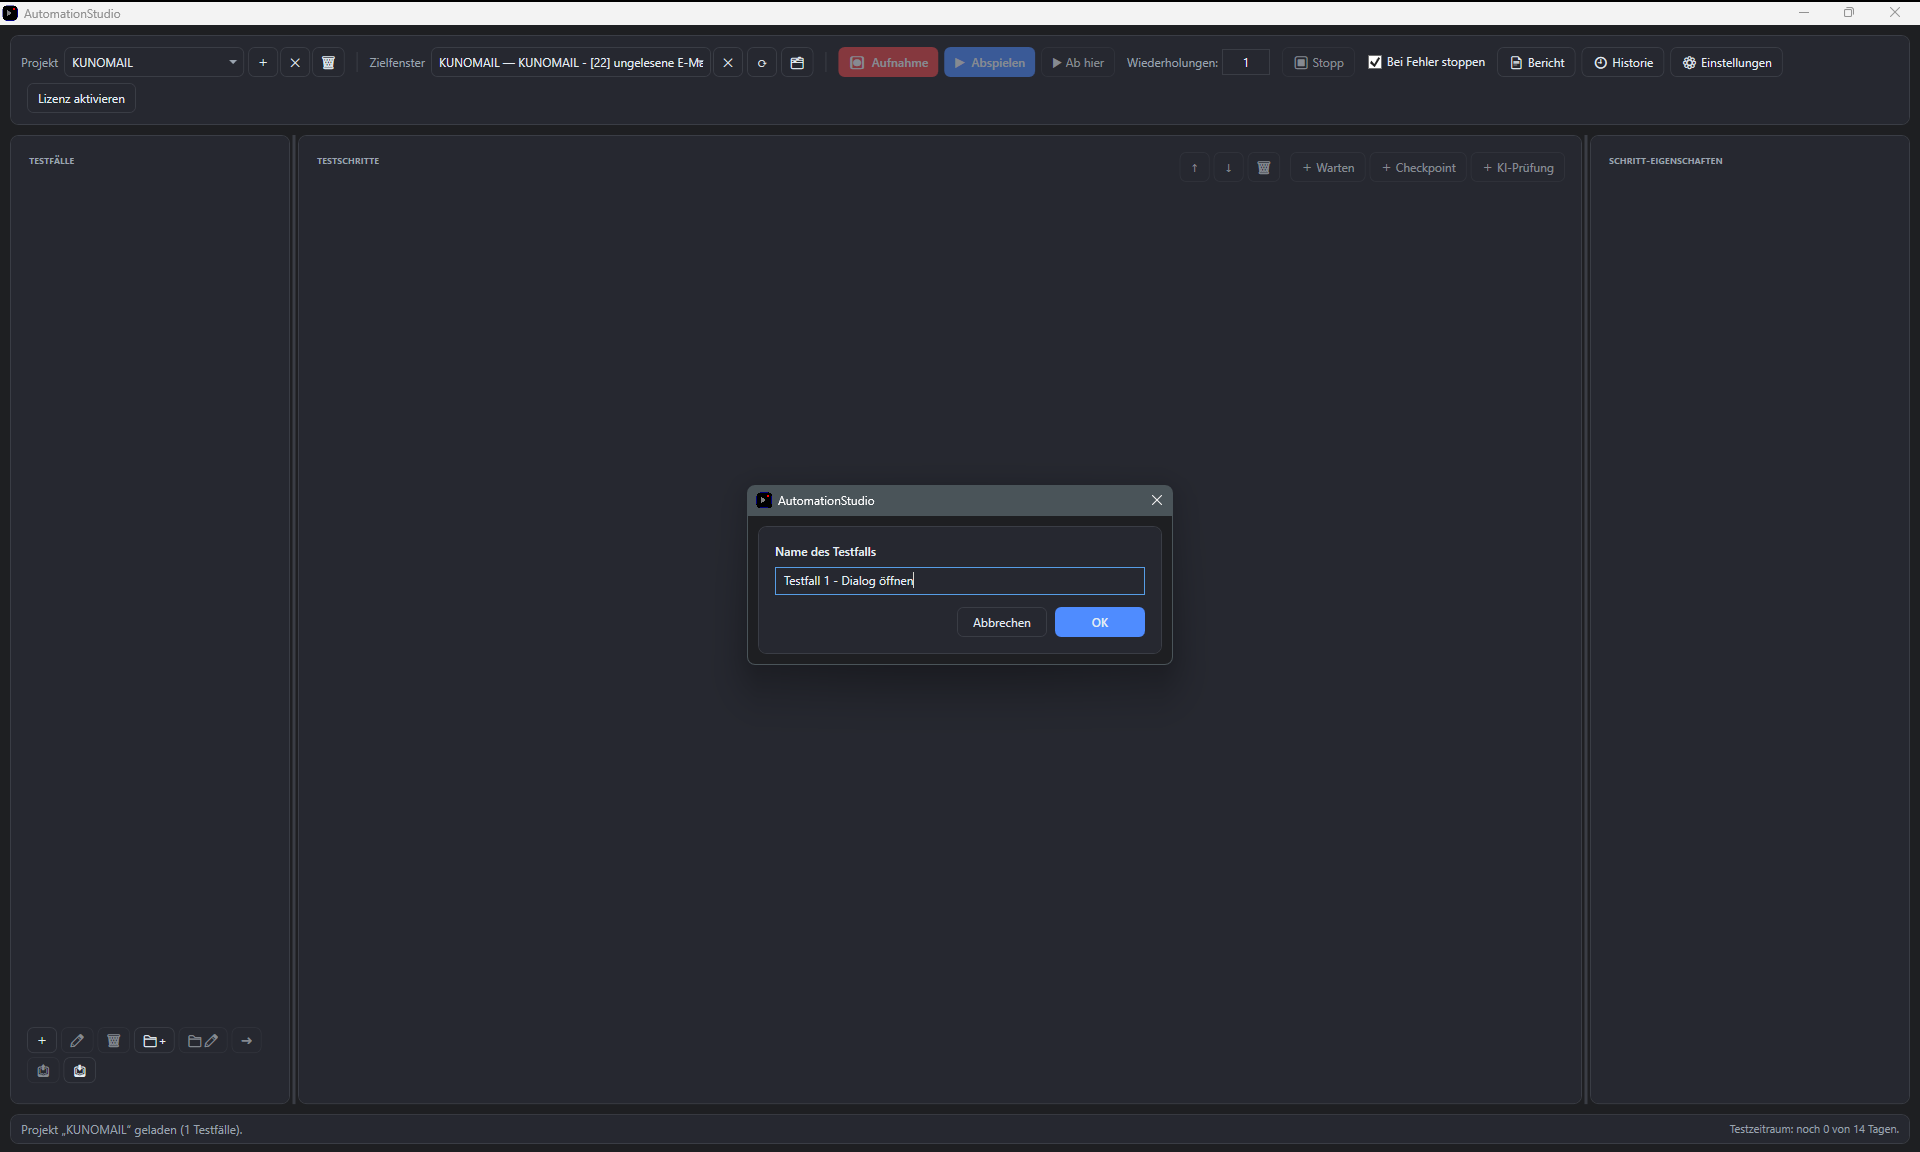Play the test with Abspielen
The height and width of the screenshot is (1152, 1920).
(x=989, y=62)
